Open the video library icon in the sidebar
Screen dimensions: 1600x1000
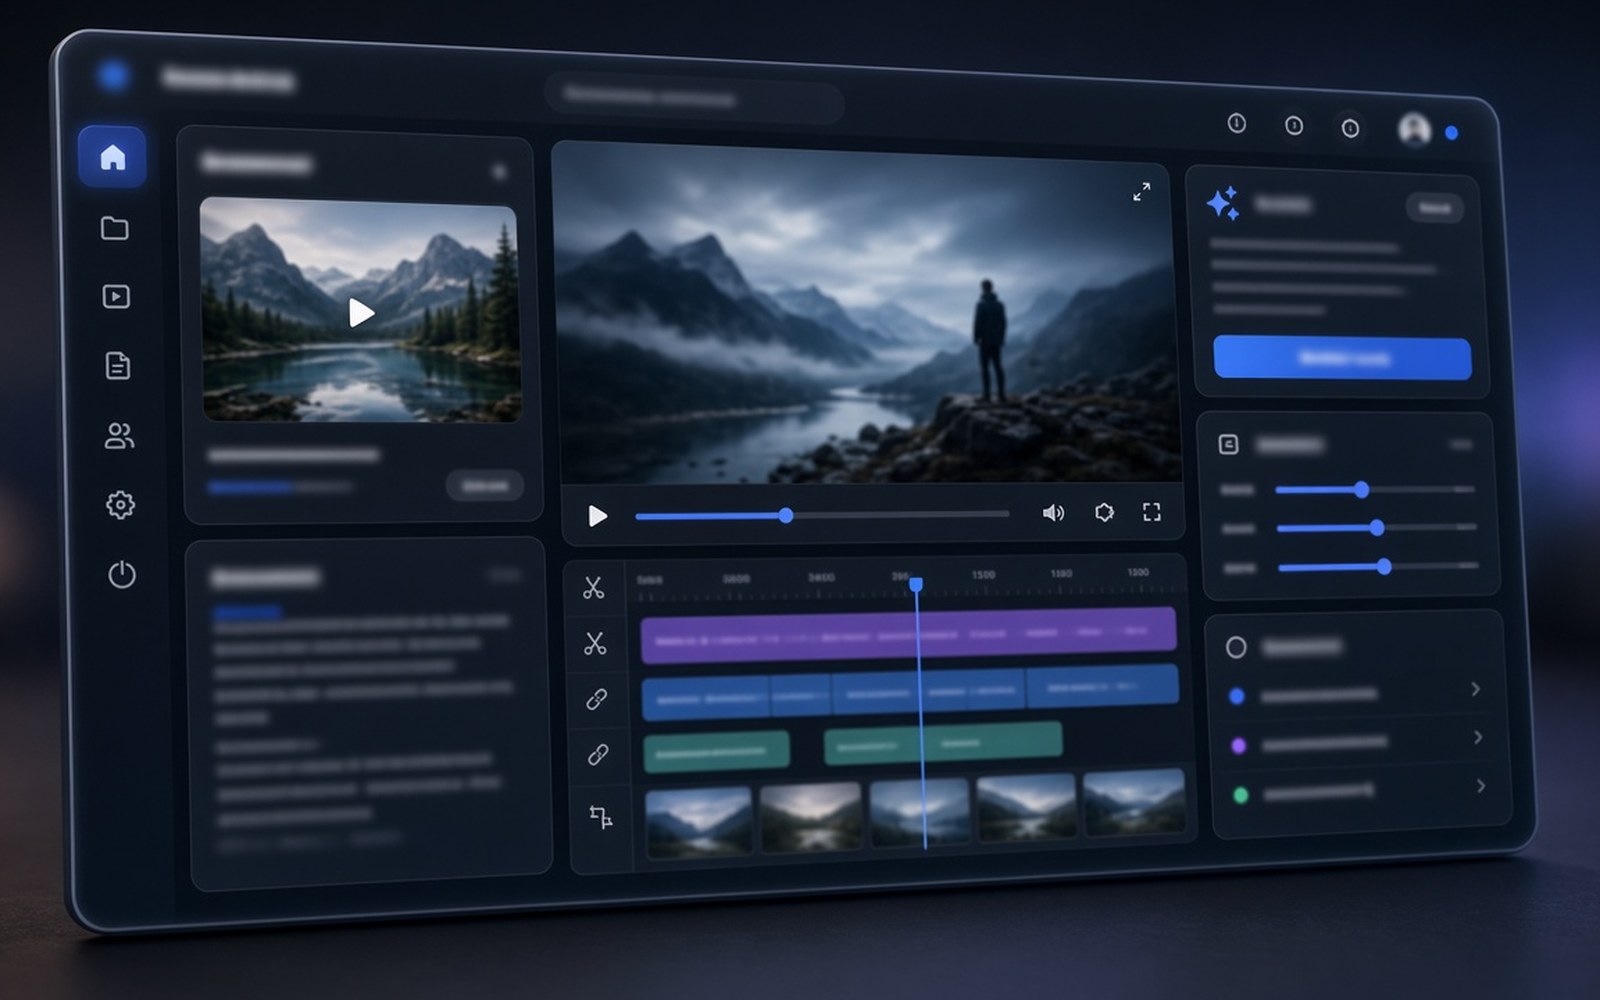[x=116, y=297]
